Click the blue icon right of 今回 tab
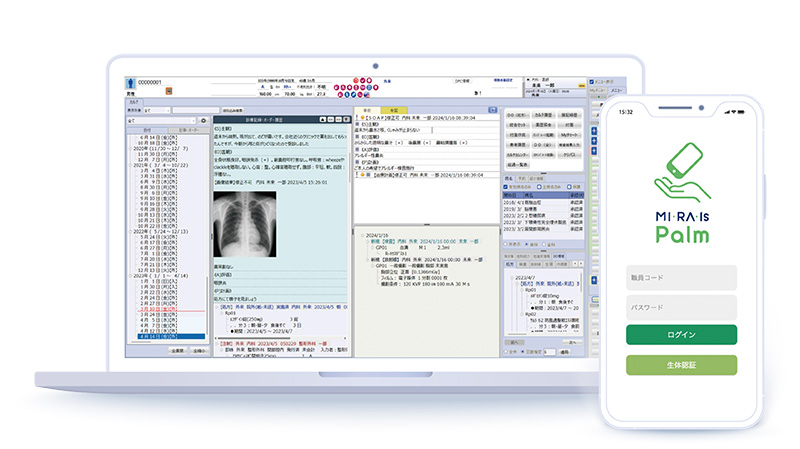 coord(490,109)
